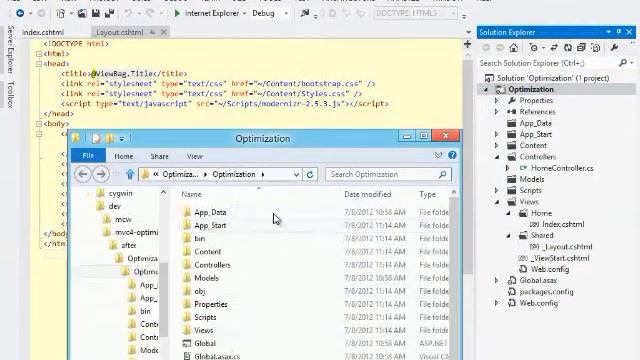The image size is (640, 360).
Task: Click the search magnifier in Solution Explorer
Action: tap(623, 63)
